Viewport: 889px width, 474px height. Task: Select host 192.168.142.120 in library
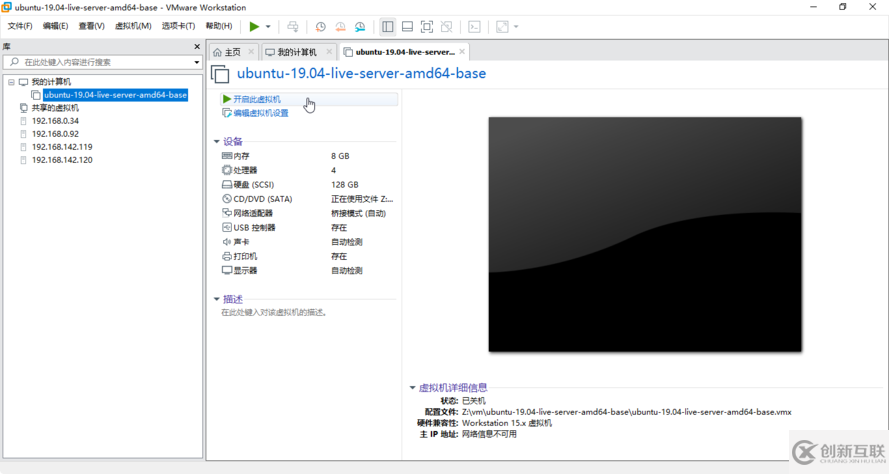pyautogui.click(x=62, y=160)
